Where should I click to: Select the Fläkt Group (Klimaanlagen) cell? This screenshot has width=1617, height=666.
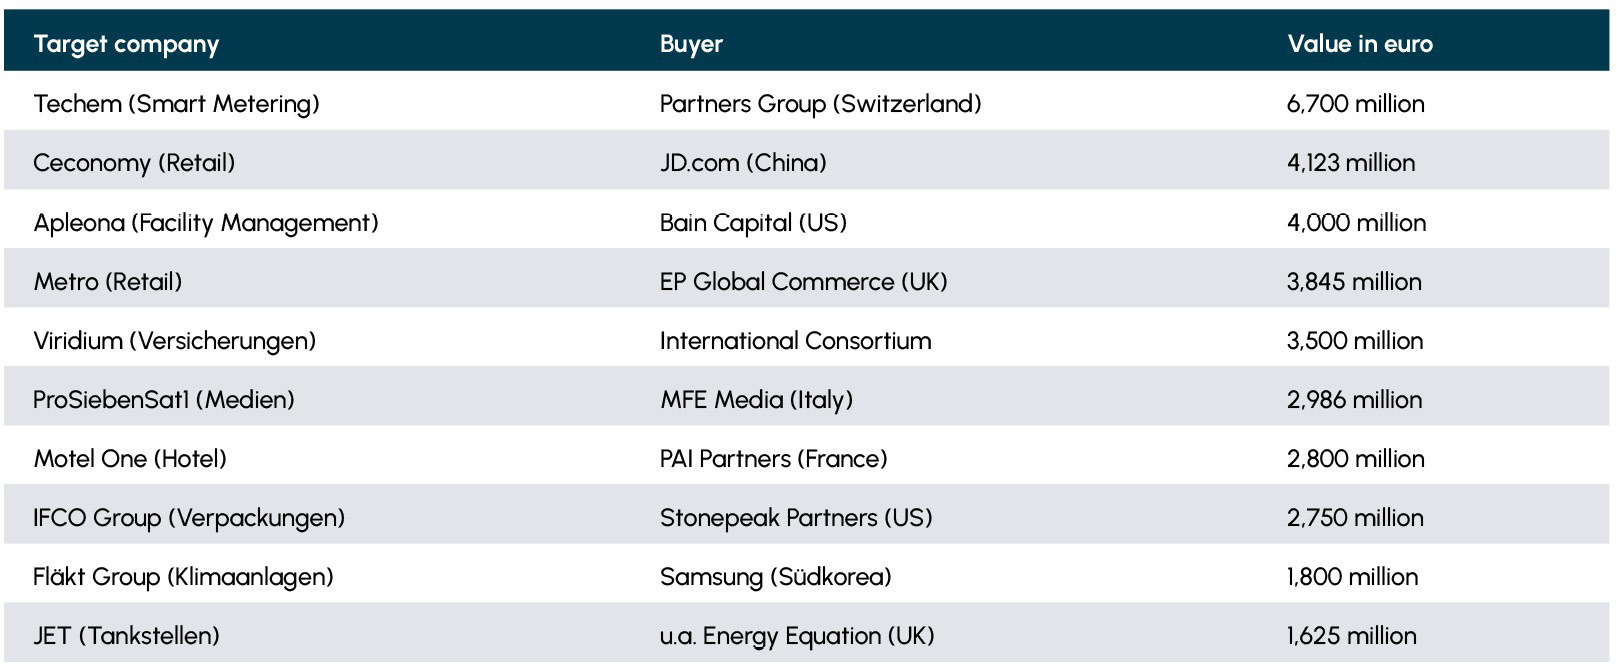(183, 577)
